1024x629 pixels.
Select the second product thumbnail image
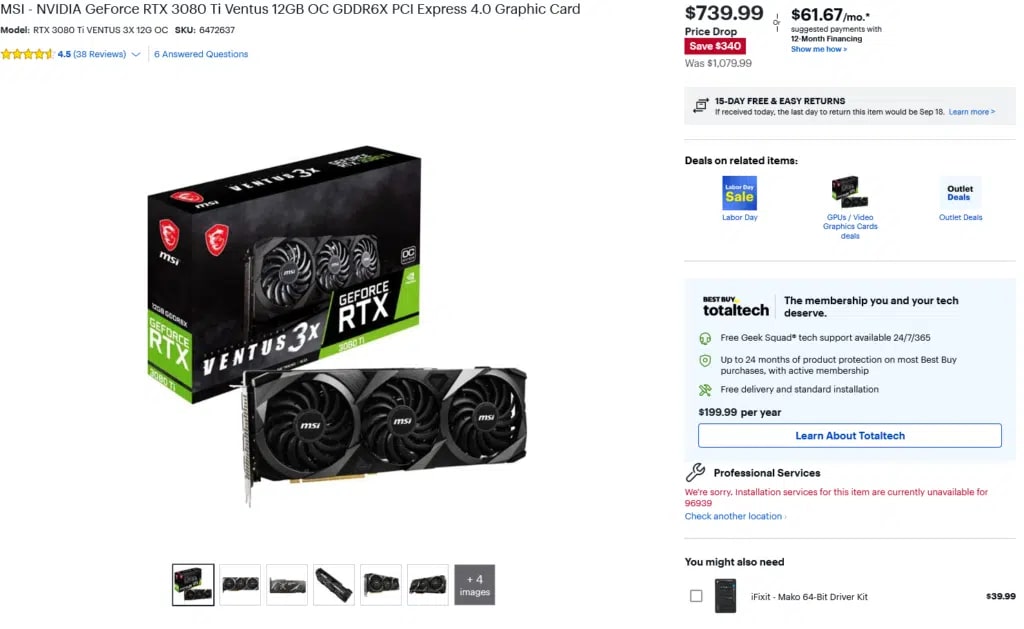[240, 585]
